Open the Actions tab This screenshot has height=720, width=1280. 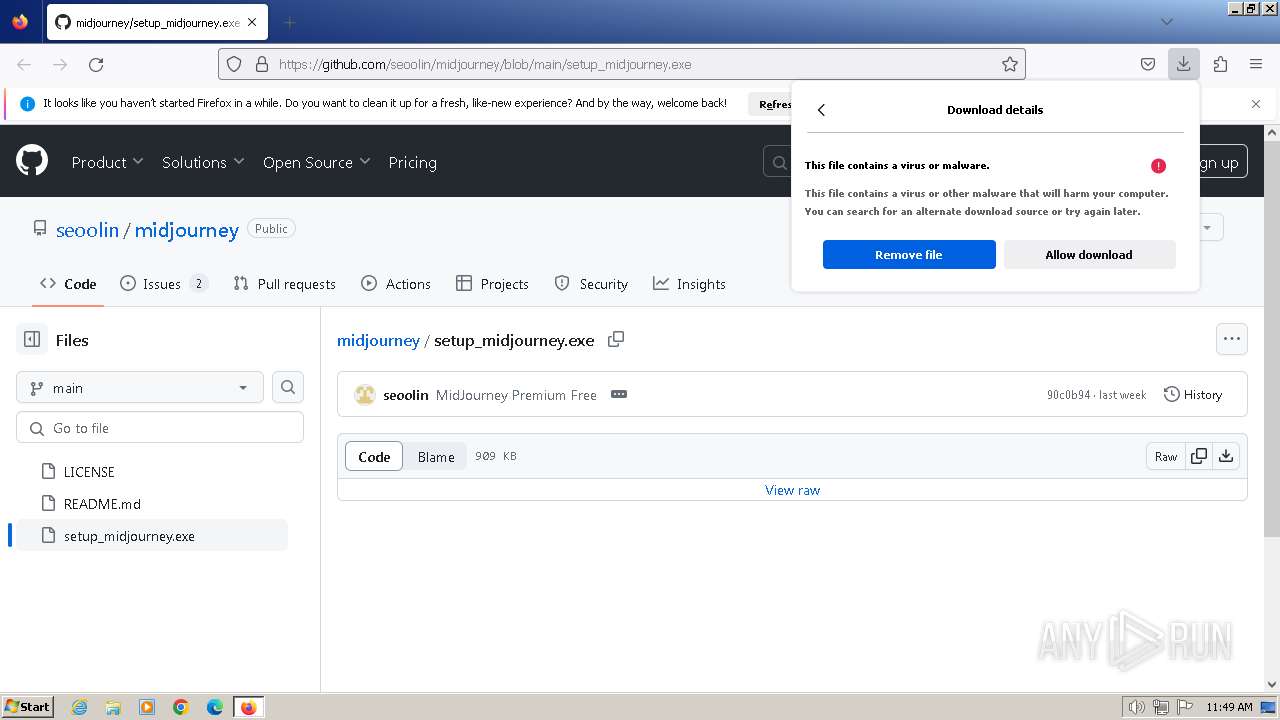[396, 284]
